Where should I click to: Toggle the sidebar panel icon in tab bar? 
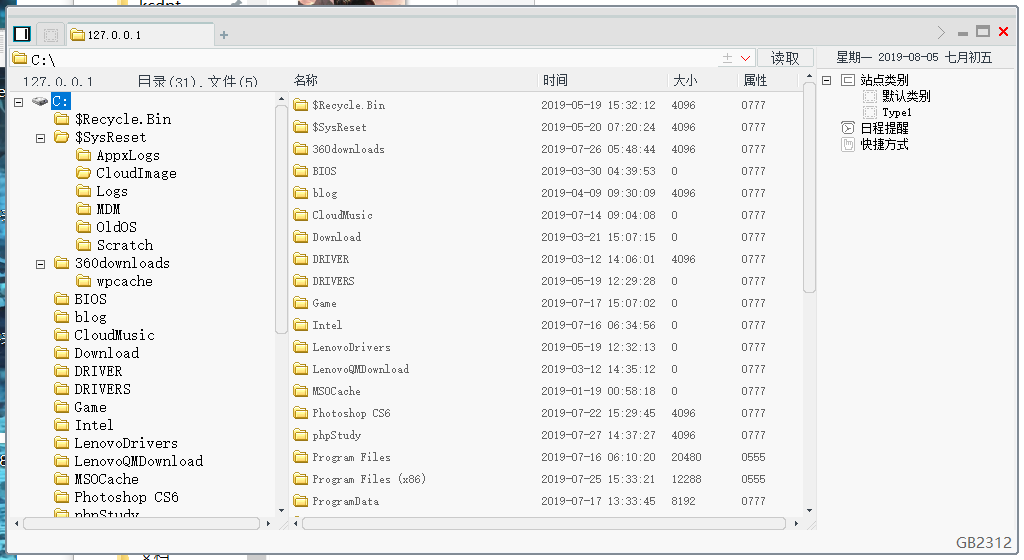(22, 34)
